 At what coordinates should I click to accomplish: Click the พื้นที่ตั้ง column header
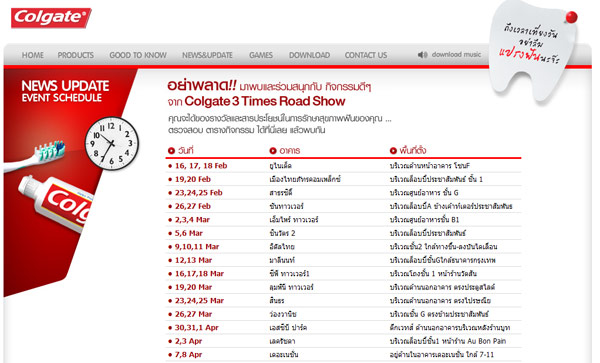click(413, 150)
